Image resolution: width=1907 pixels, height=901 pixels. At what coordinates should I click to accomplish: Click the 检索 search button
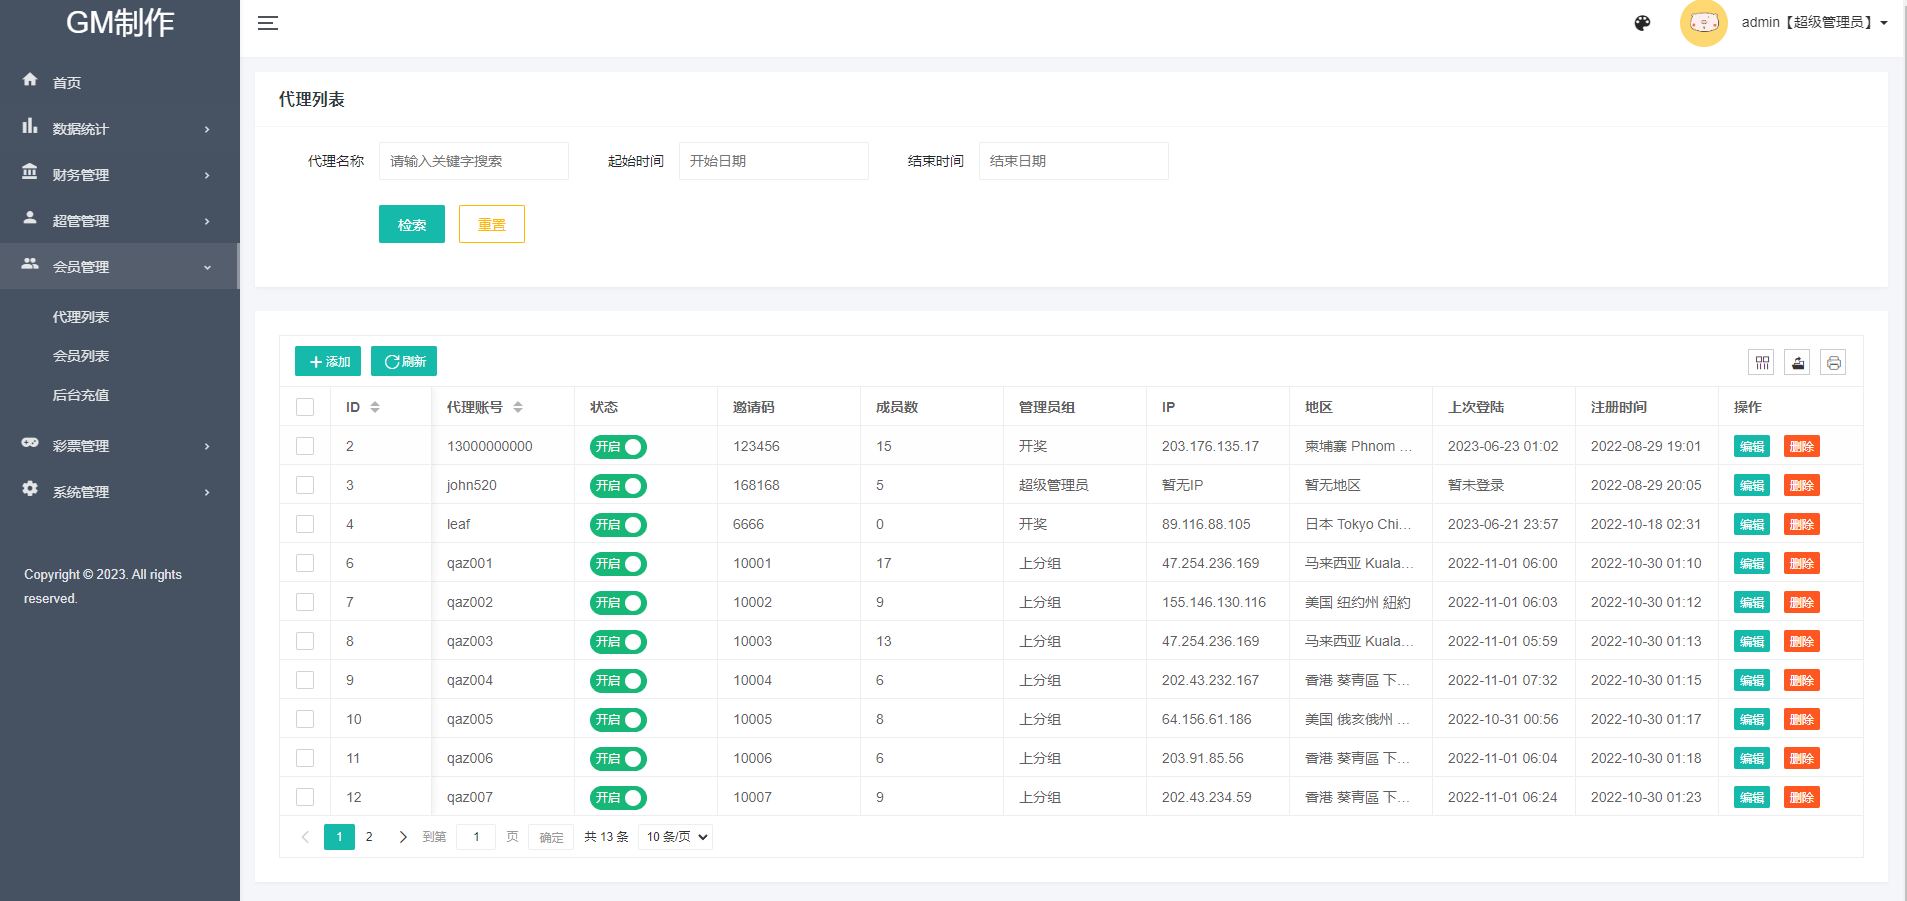click(x=411, y=225)
